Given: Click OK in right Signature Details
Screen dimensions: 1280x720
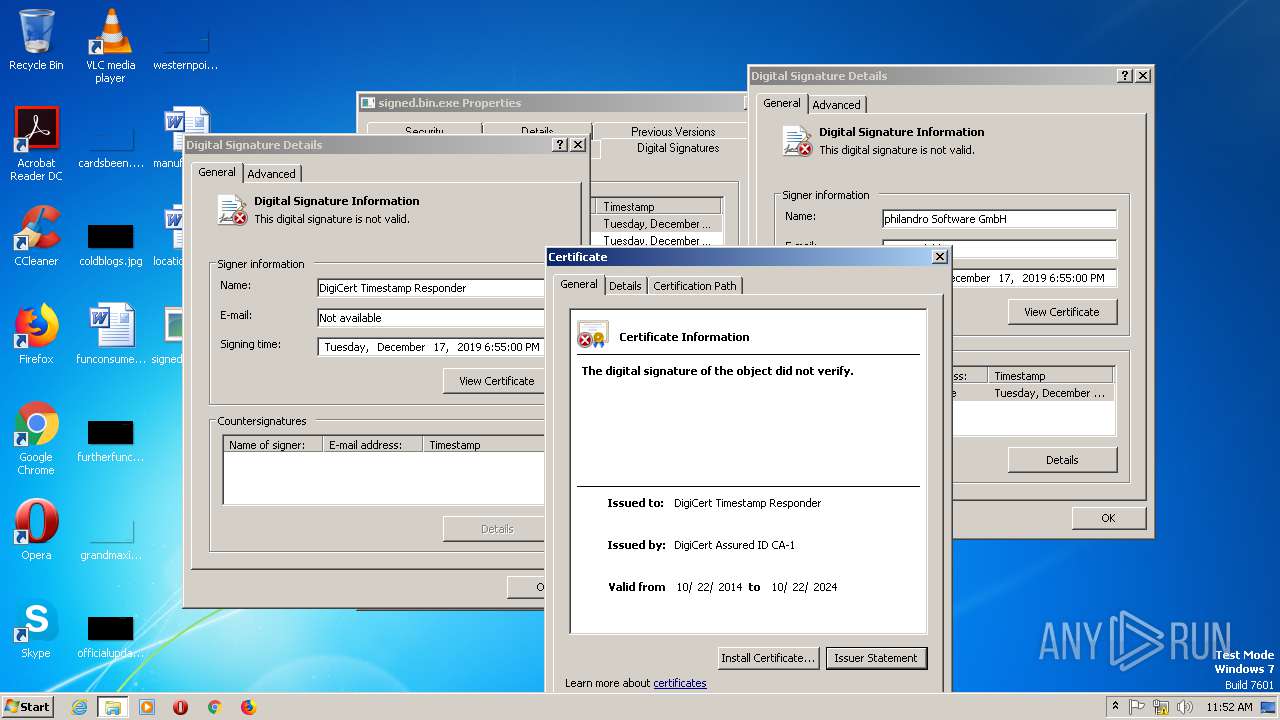Looking at the screenshot, I should click(1108, 518).
